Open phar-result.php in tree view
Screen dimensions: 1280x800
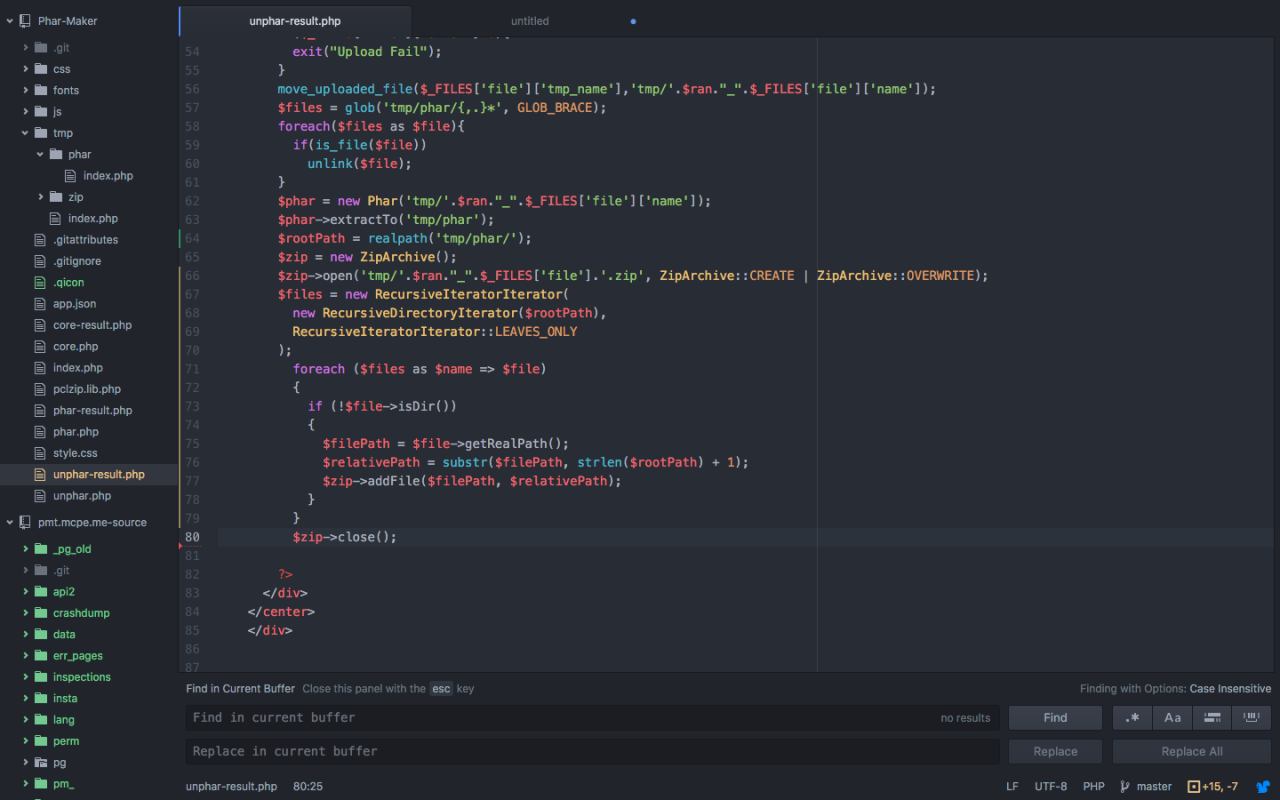(92, 410)
